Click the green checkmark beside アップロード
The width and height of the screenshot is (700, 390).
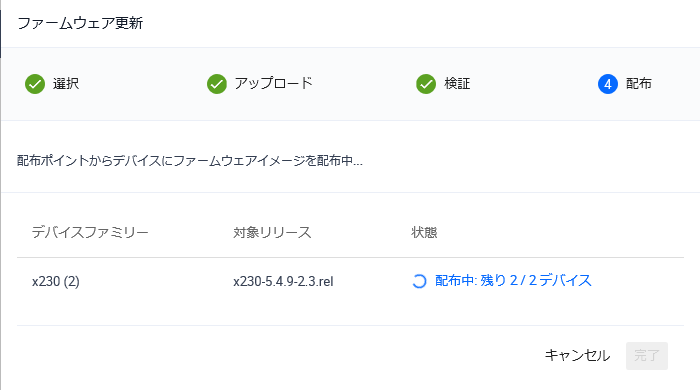(217, 84)
